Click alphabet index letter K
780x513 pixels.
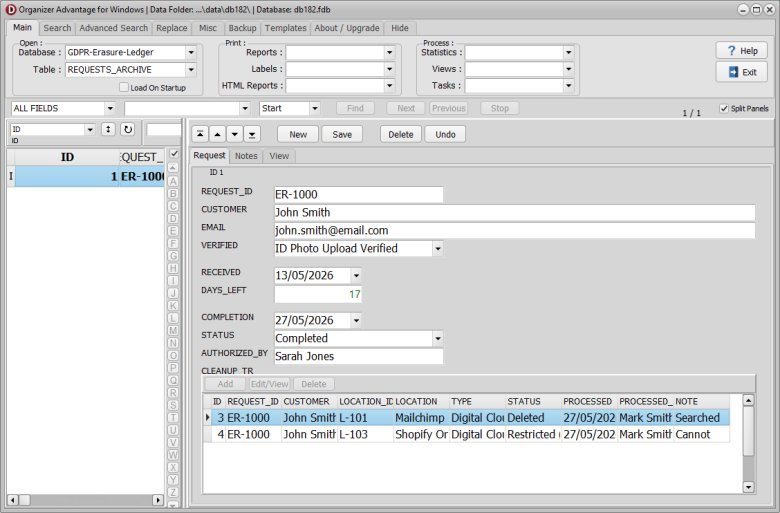pos(173,306)
